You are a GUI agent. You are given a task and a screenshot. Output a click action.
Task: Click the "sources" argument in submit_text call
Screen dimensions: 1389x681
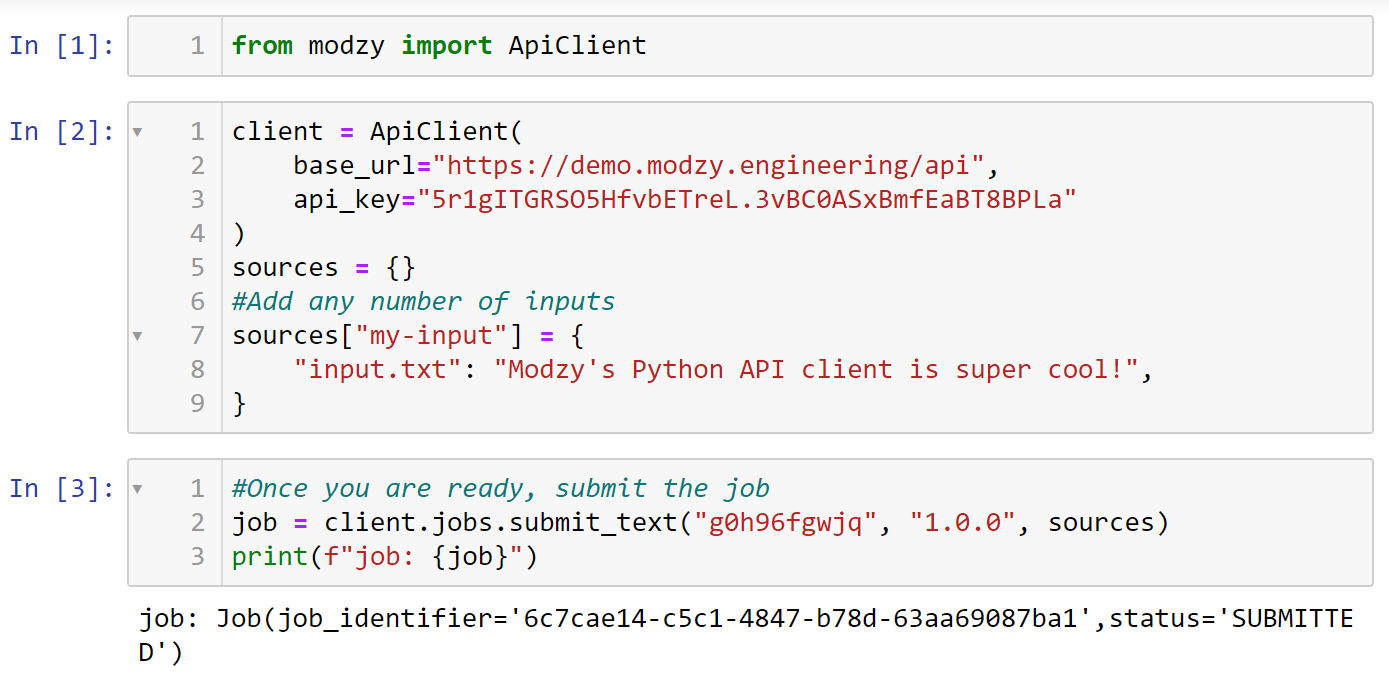(1101, 523)
